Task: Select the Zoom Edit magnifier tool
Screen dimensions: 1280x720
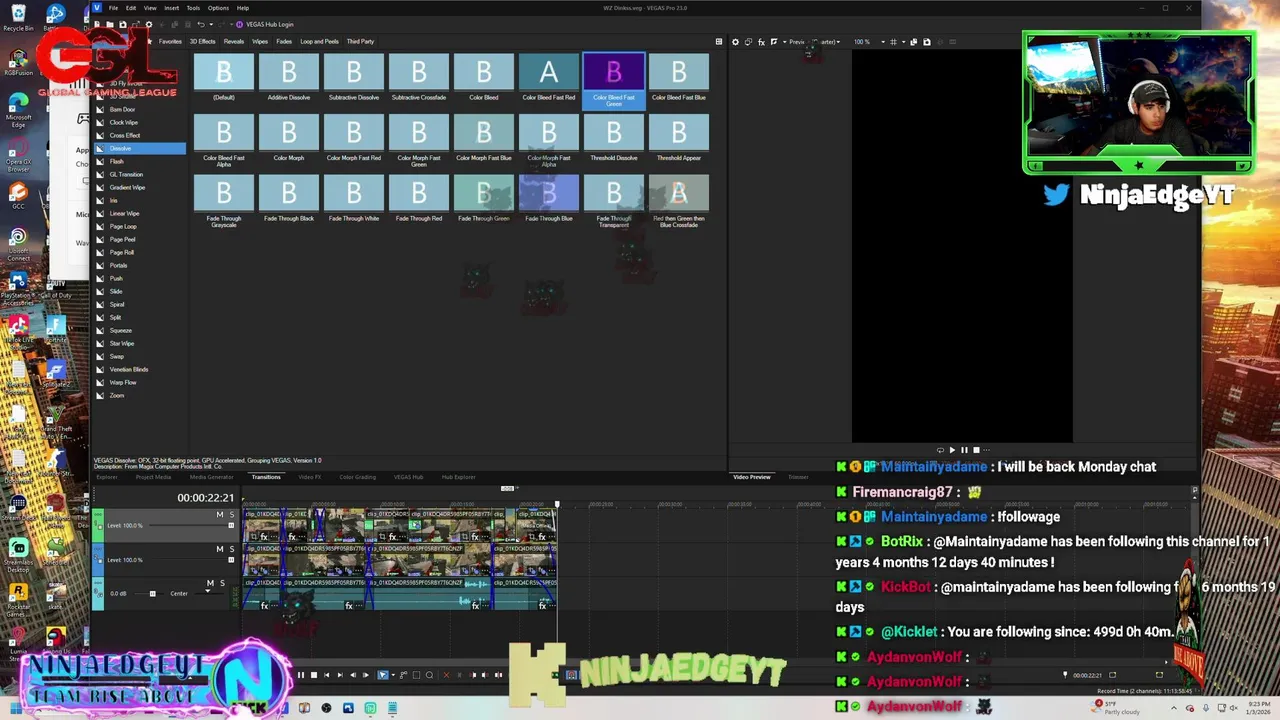Action: [x=429, y=675]
